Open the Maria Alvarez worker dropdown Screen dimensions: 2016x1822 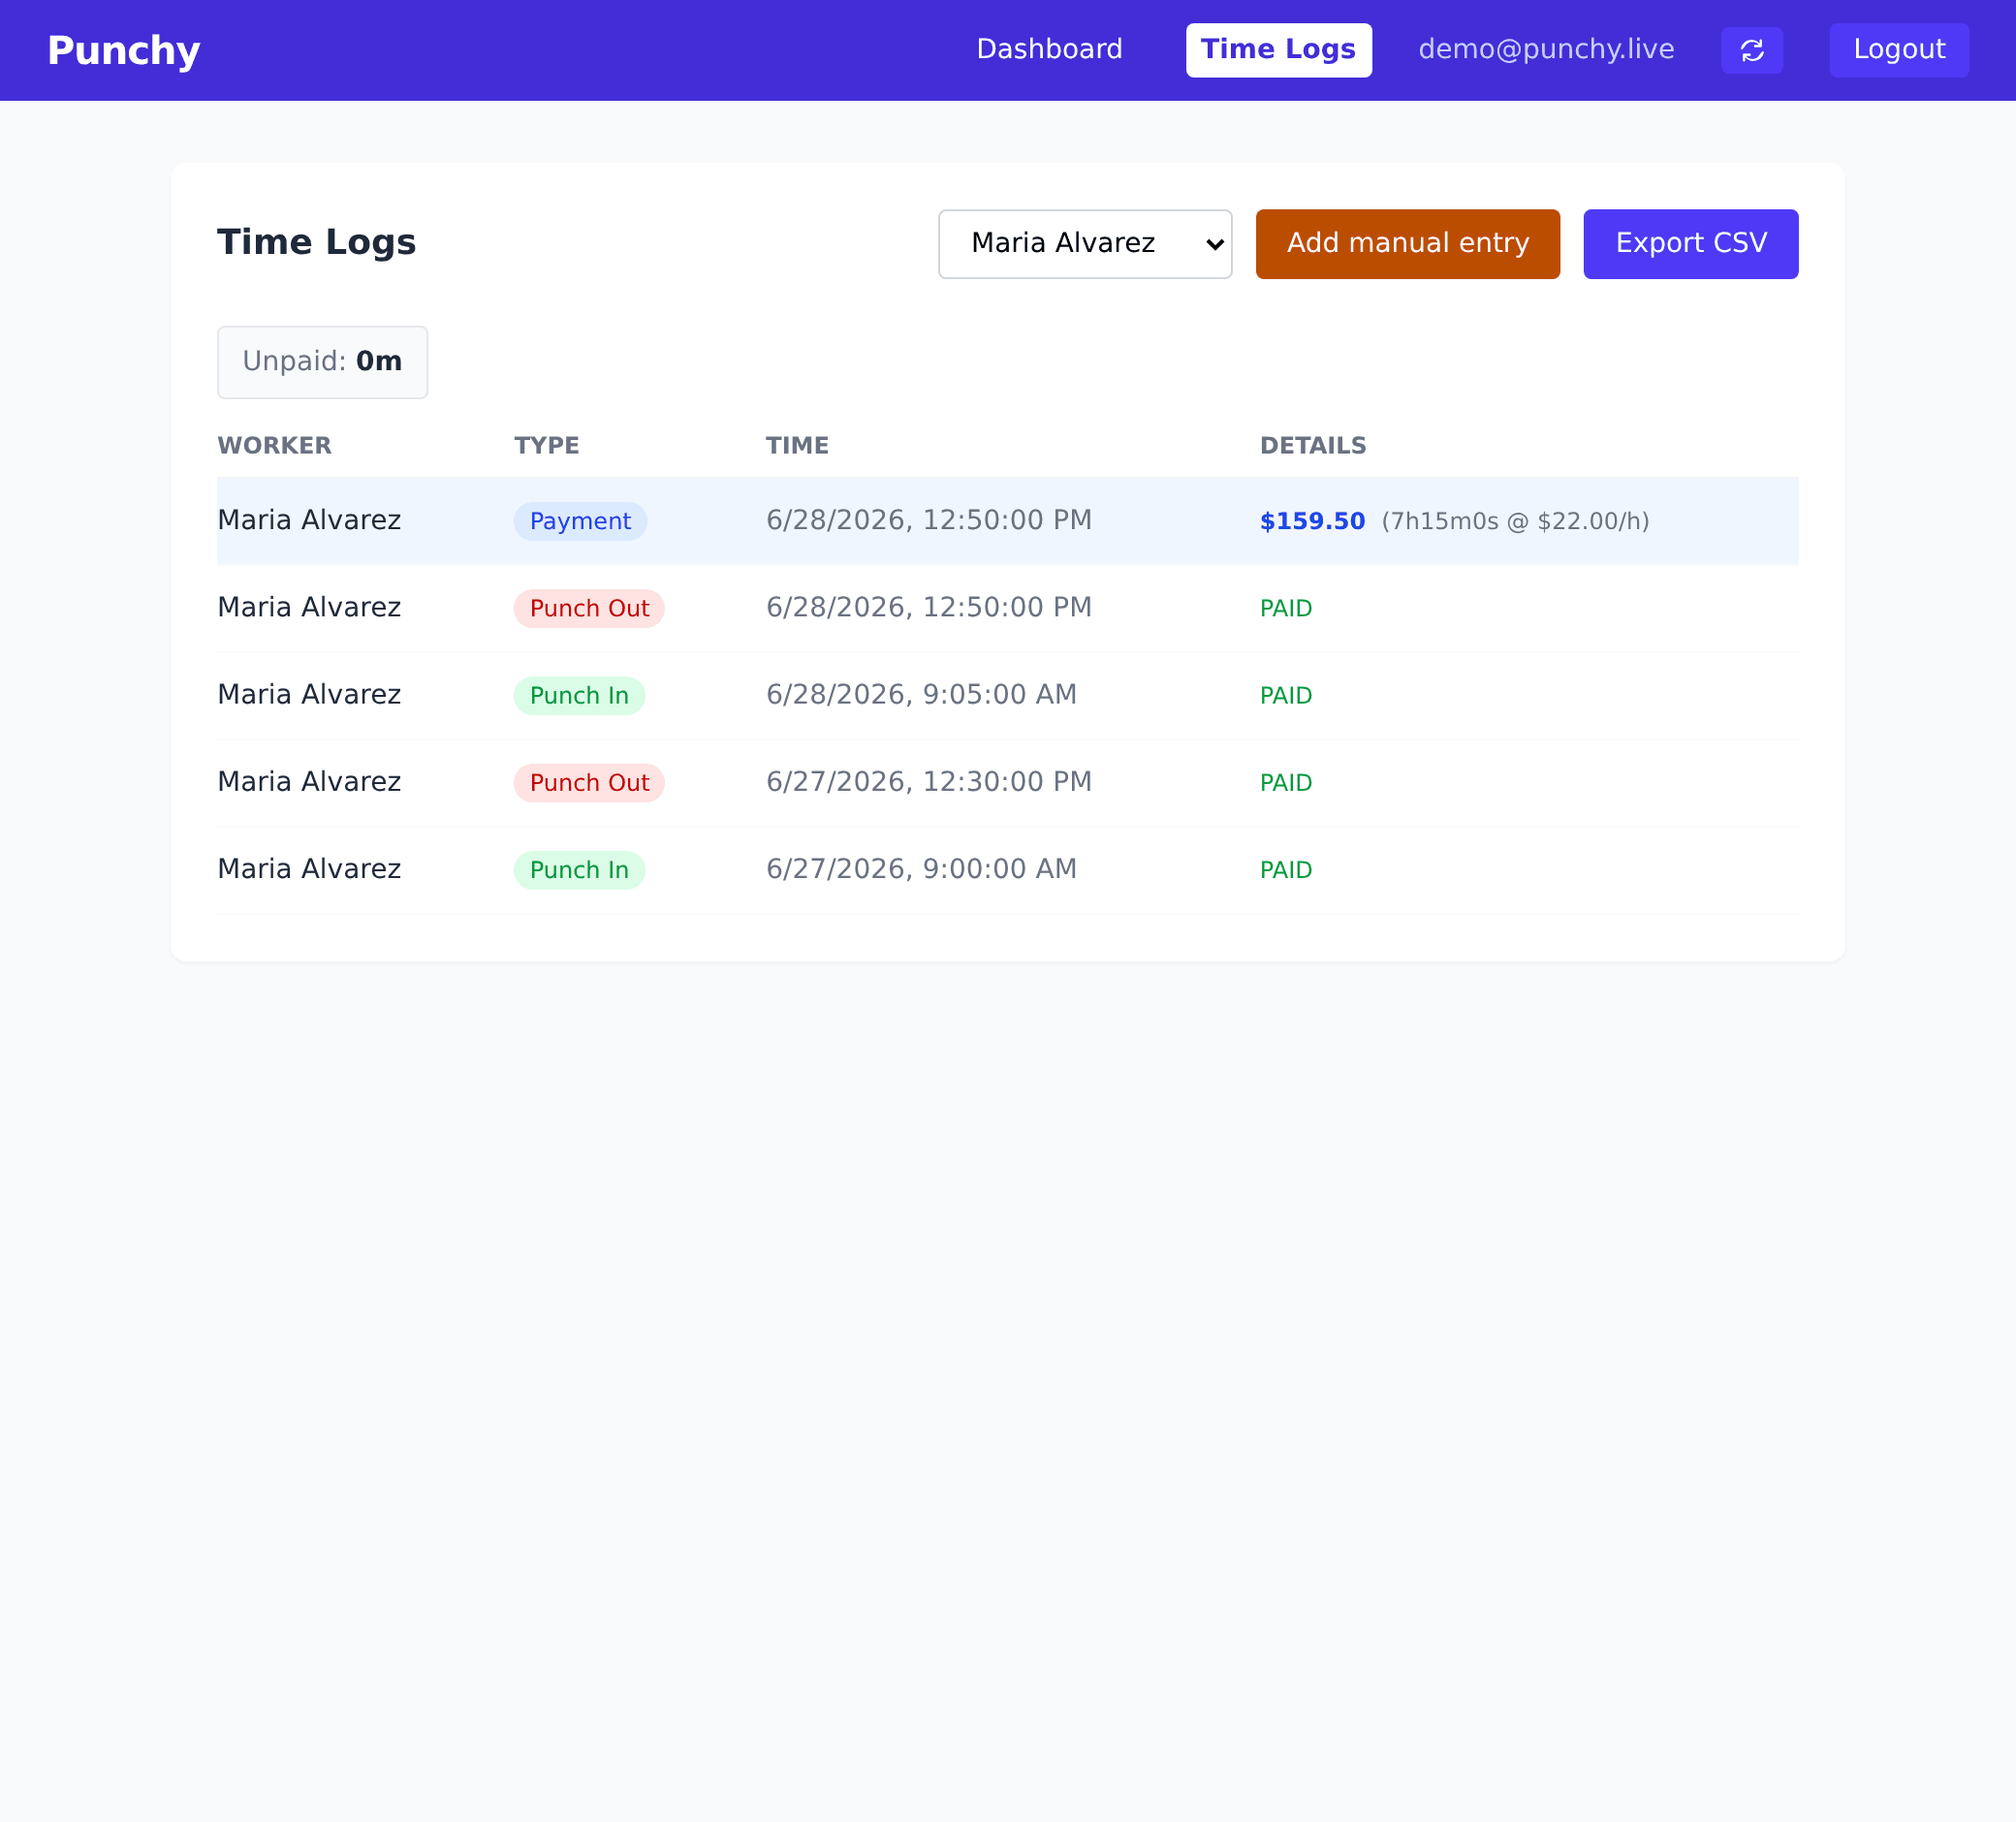(1085, 244)
